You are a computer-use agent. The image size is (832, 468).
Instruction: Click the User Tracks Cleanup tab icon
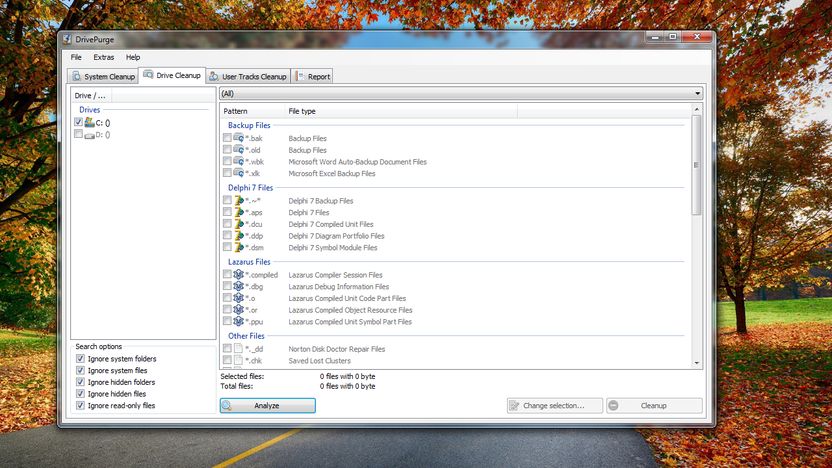pos(214,76)
